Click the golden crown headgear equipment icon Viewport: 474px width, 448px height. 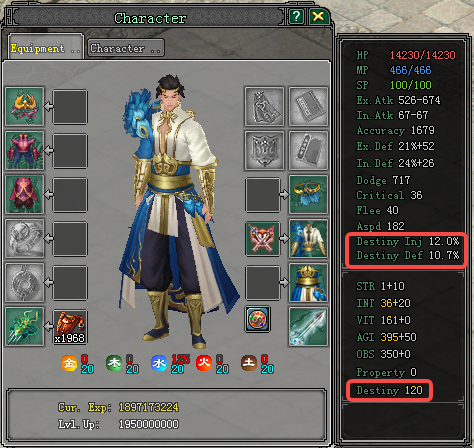(x=25, y=106)
